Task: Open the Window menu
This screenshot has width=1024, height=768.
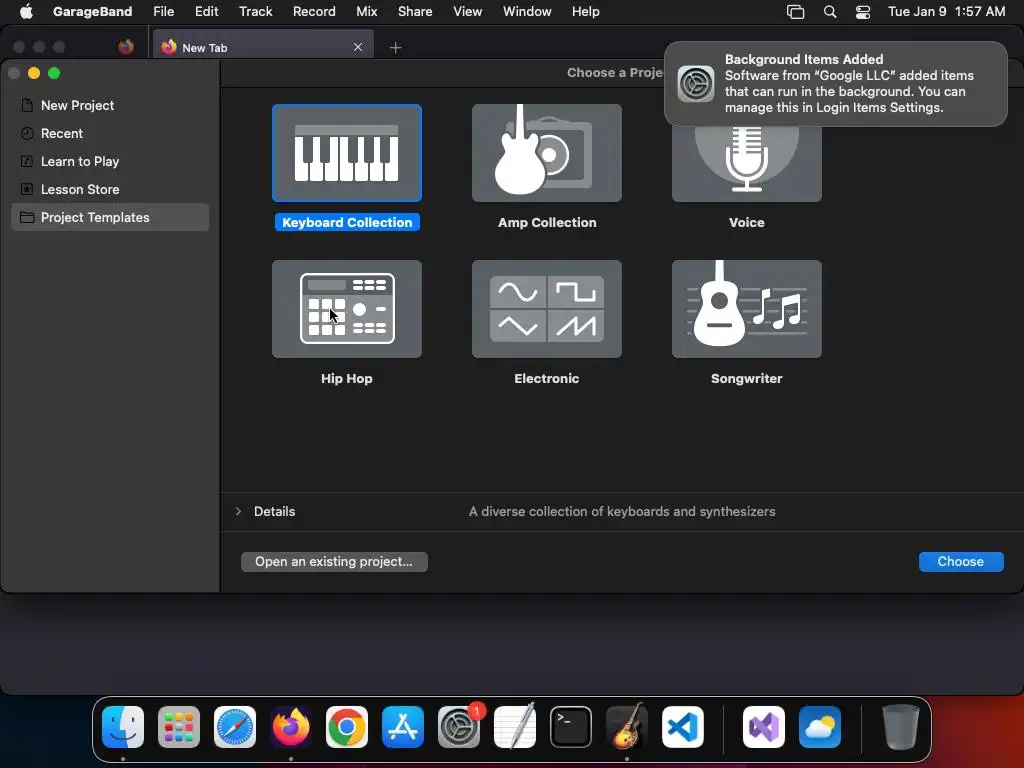Action: pyautogui.click(x=527, y=12)
